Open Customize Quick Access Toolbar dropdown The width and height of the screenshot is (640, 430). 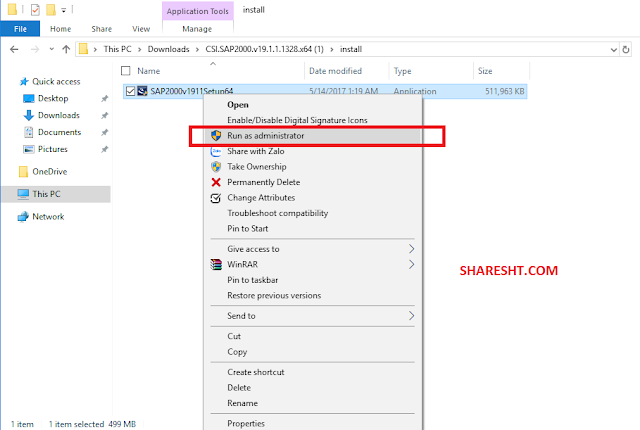coord(64,10)
